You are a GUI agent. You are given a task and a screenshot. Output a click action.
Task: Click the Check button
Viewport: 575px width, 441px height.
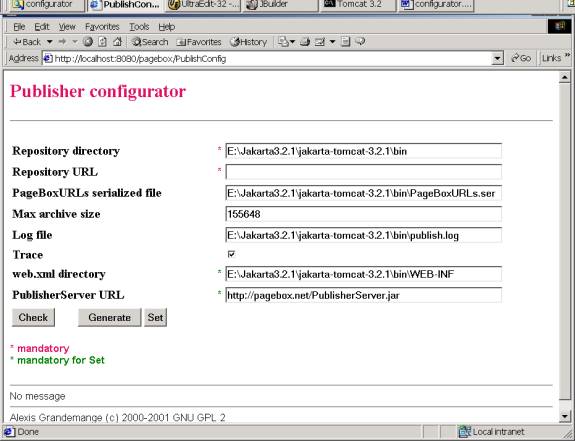[x=33, y=317]
